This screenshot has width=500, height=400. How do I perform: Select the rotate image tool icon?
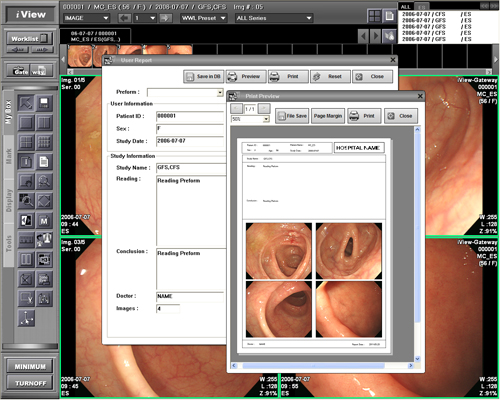(26, 181)
